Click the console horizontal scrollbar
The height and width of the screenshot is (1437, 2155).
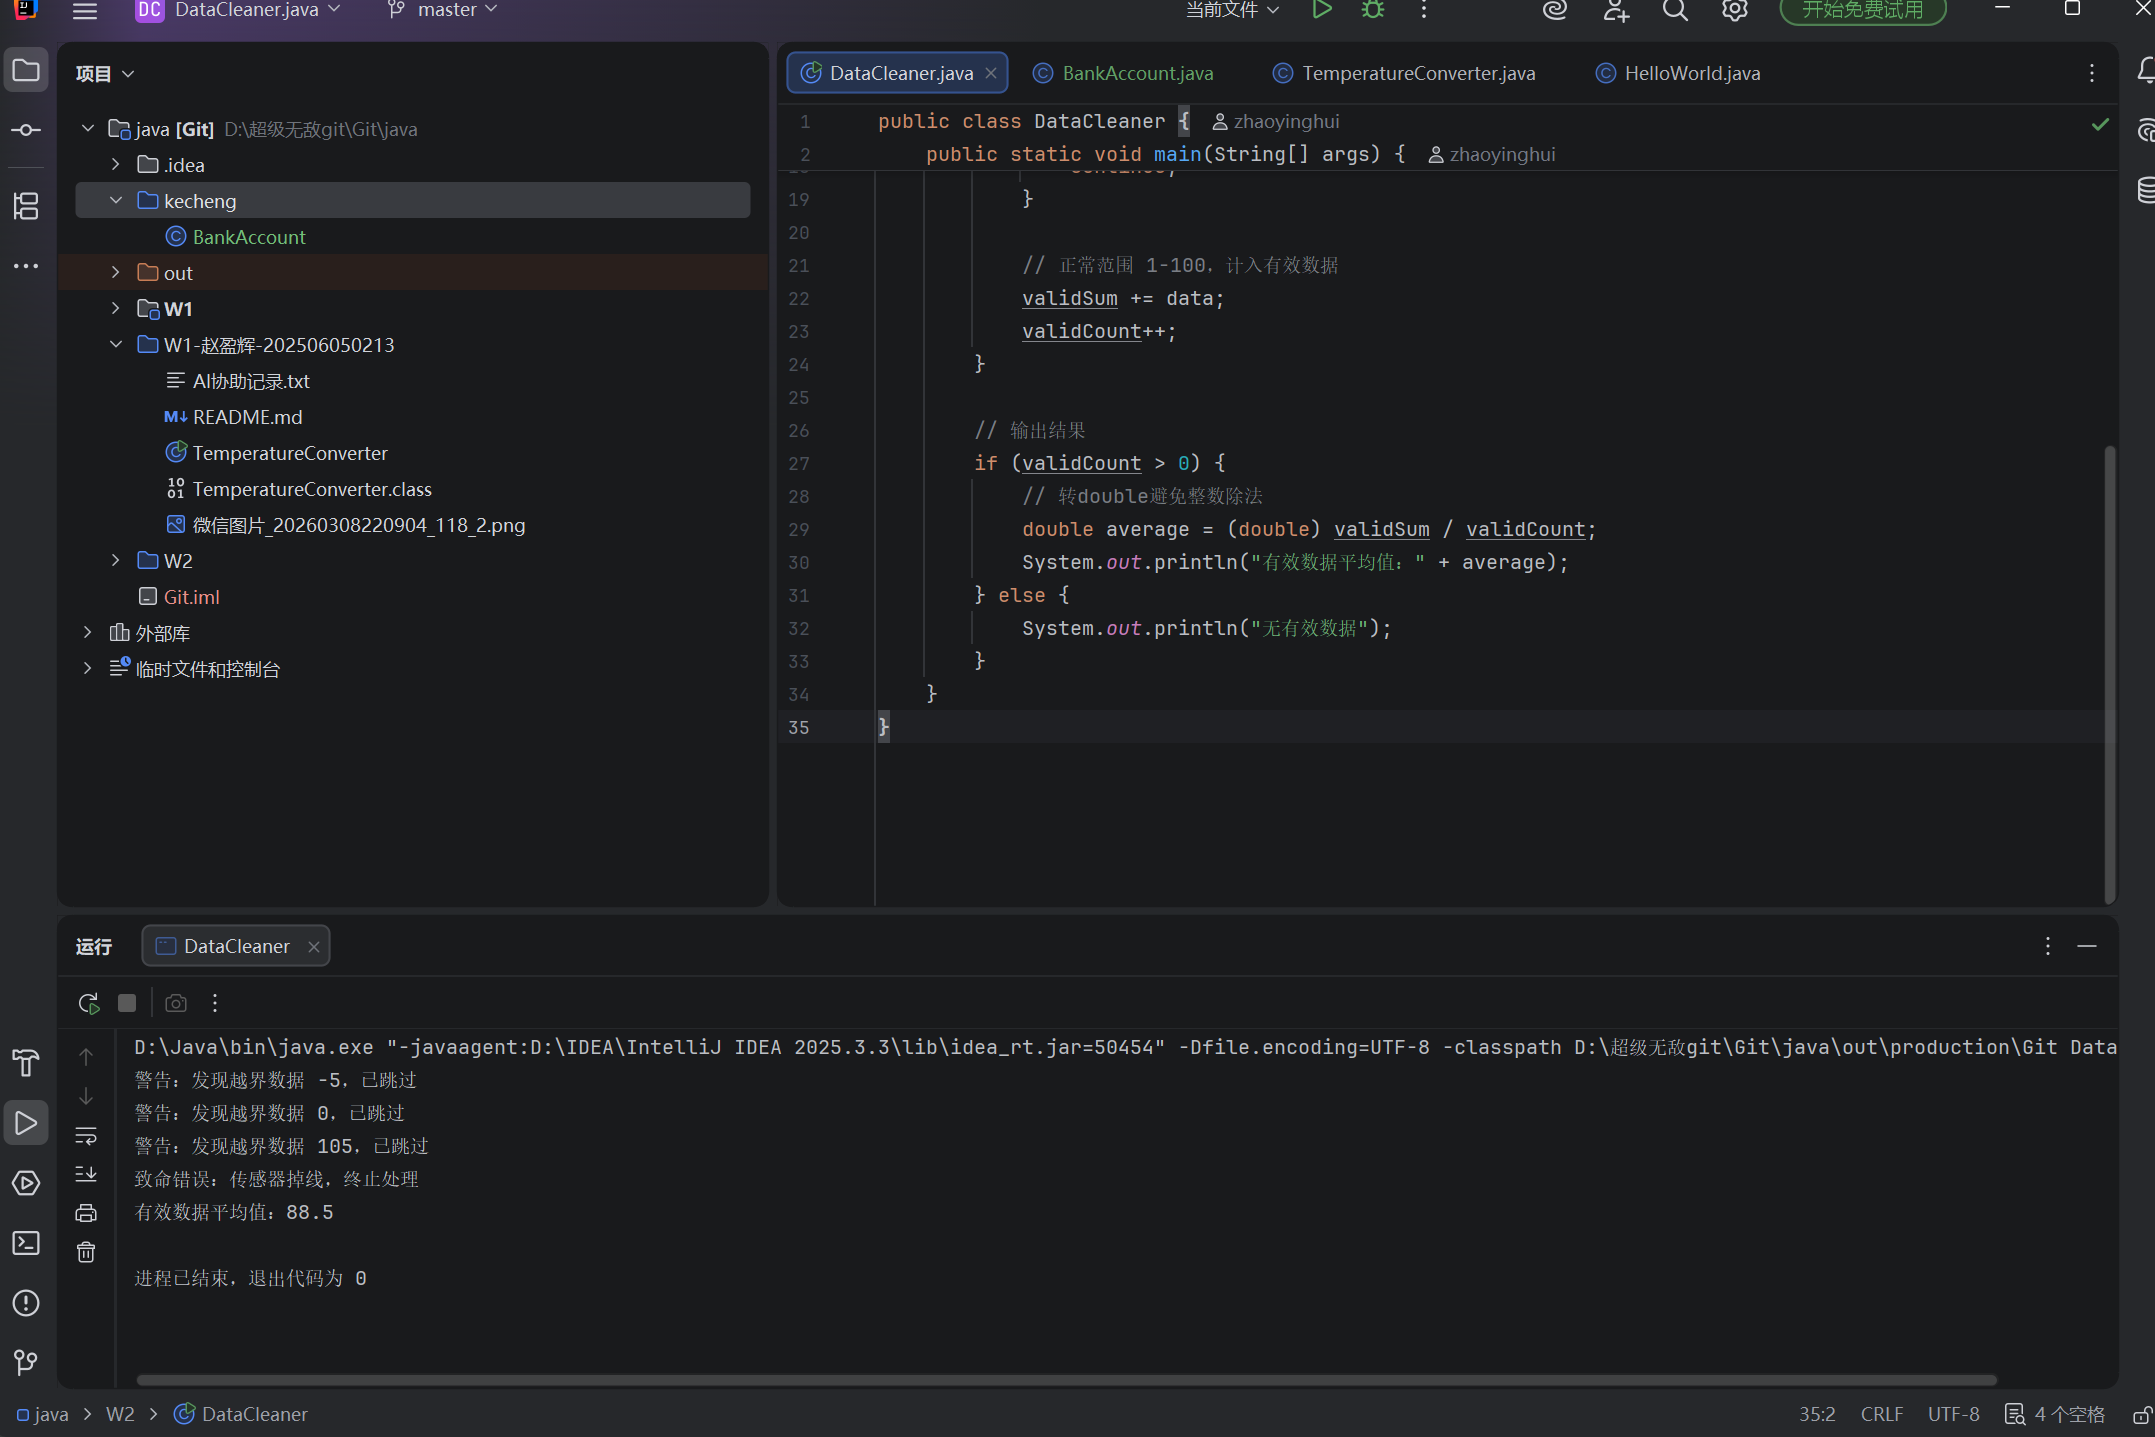(x=1066, y=1380)
